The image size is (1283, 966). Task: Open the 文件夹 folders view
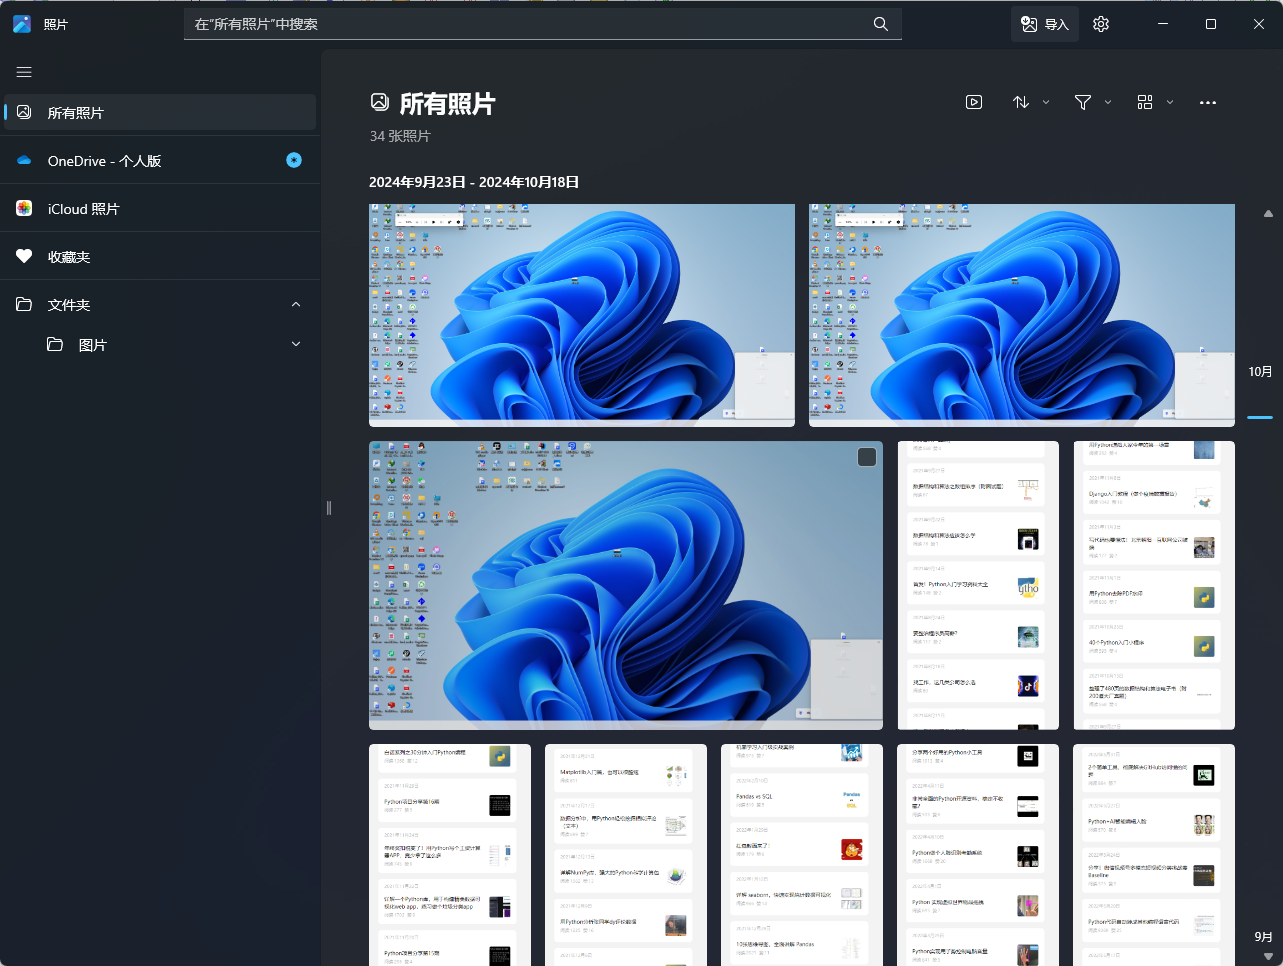160,305
